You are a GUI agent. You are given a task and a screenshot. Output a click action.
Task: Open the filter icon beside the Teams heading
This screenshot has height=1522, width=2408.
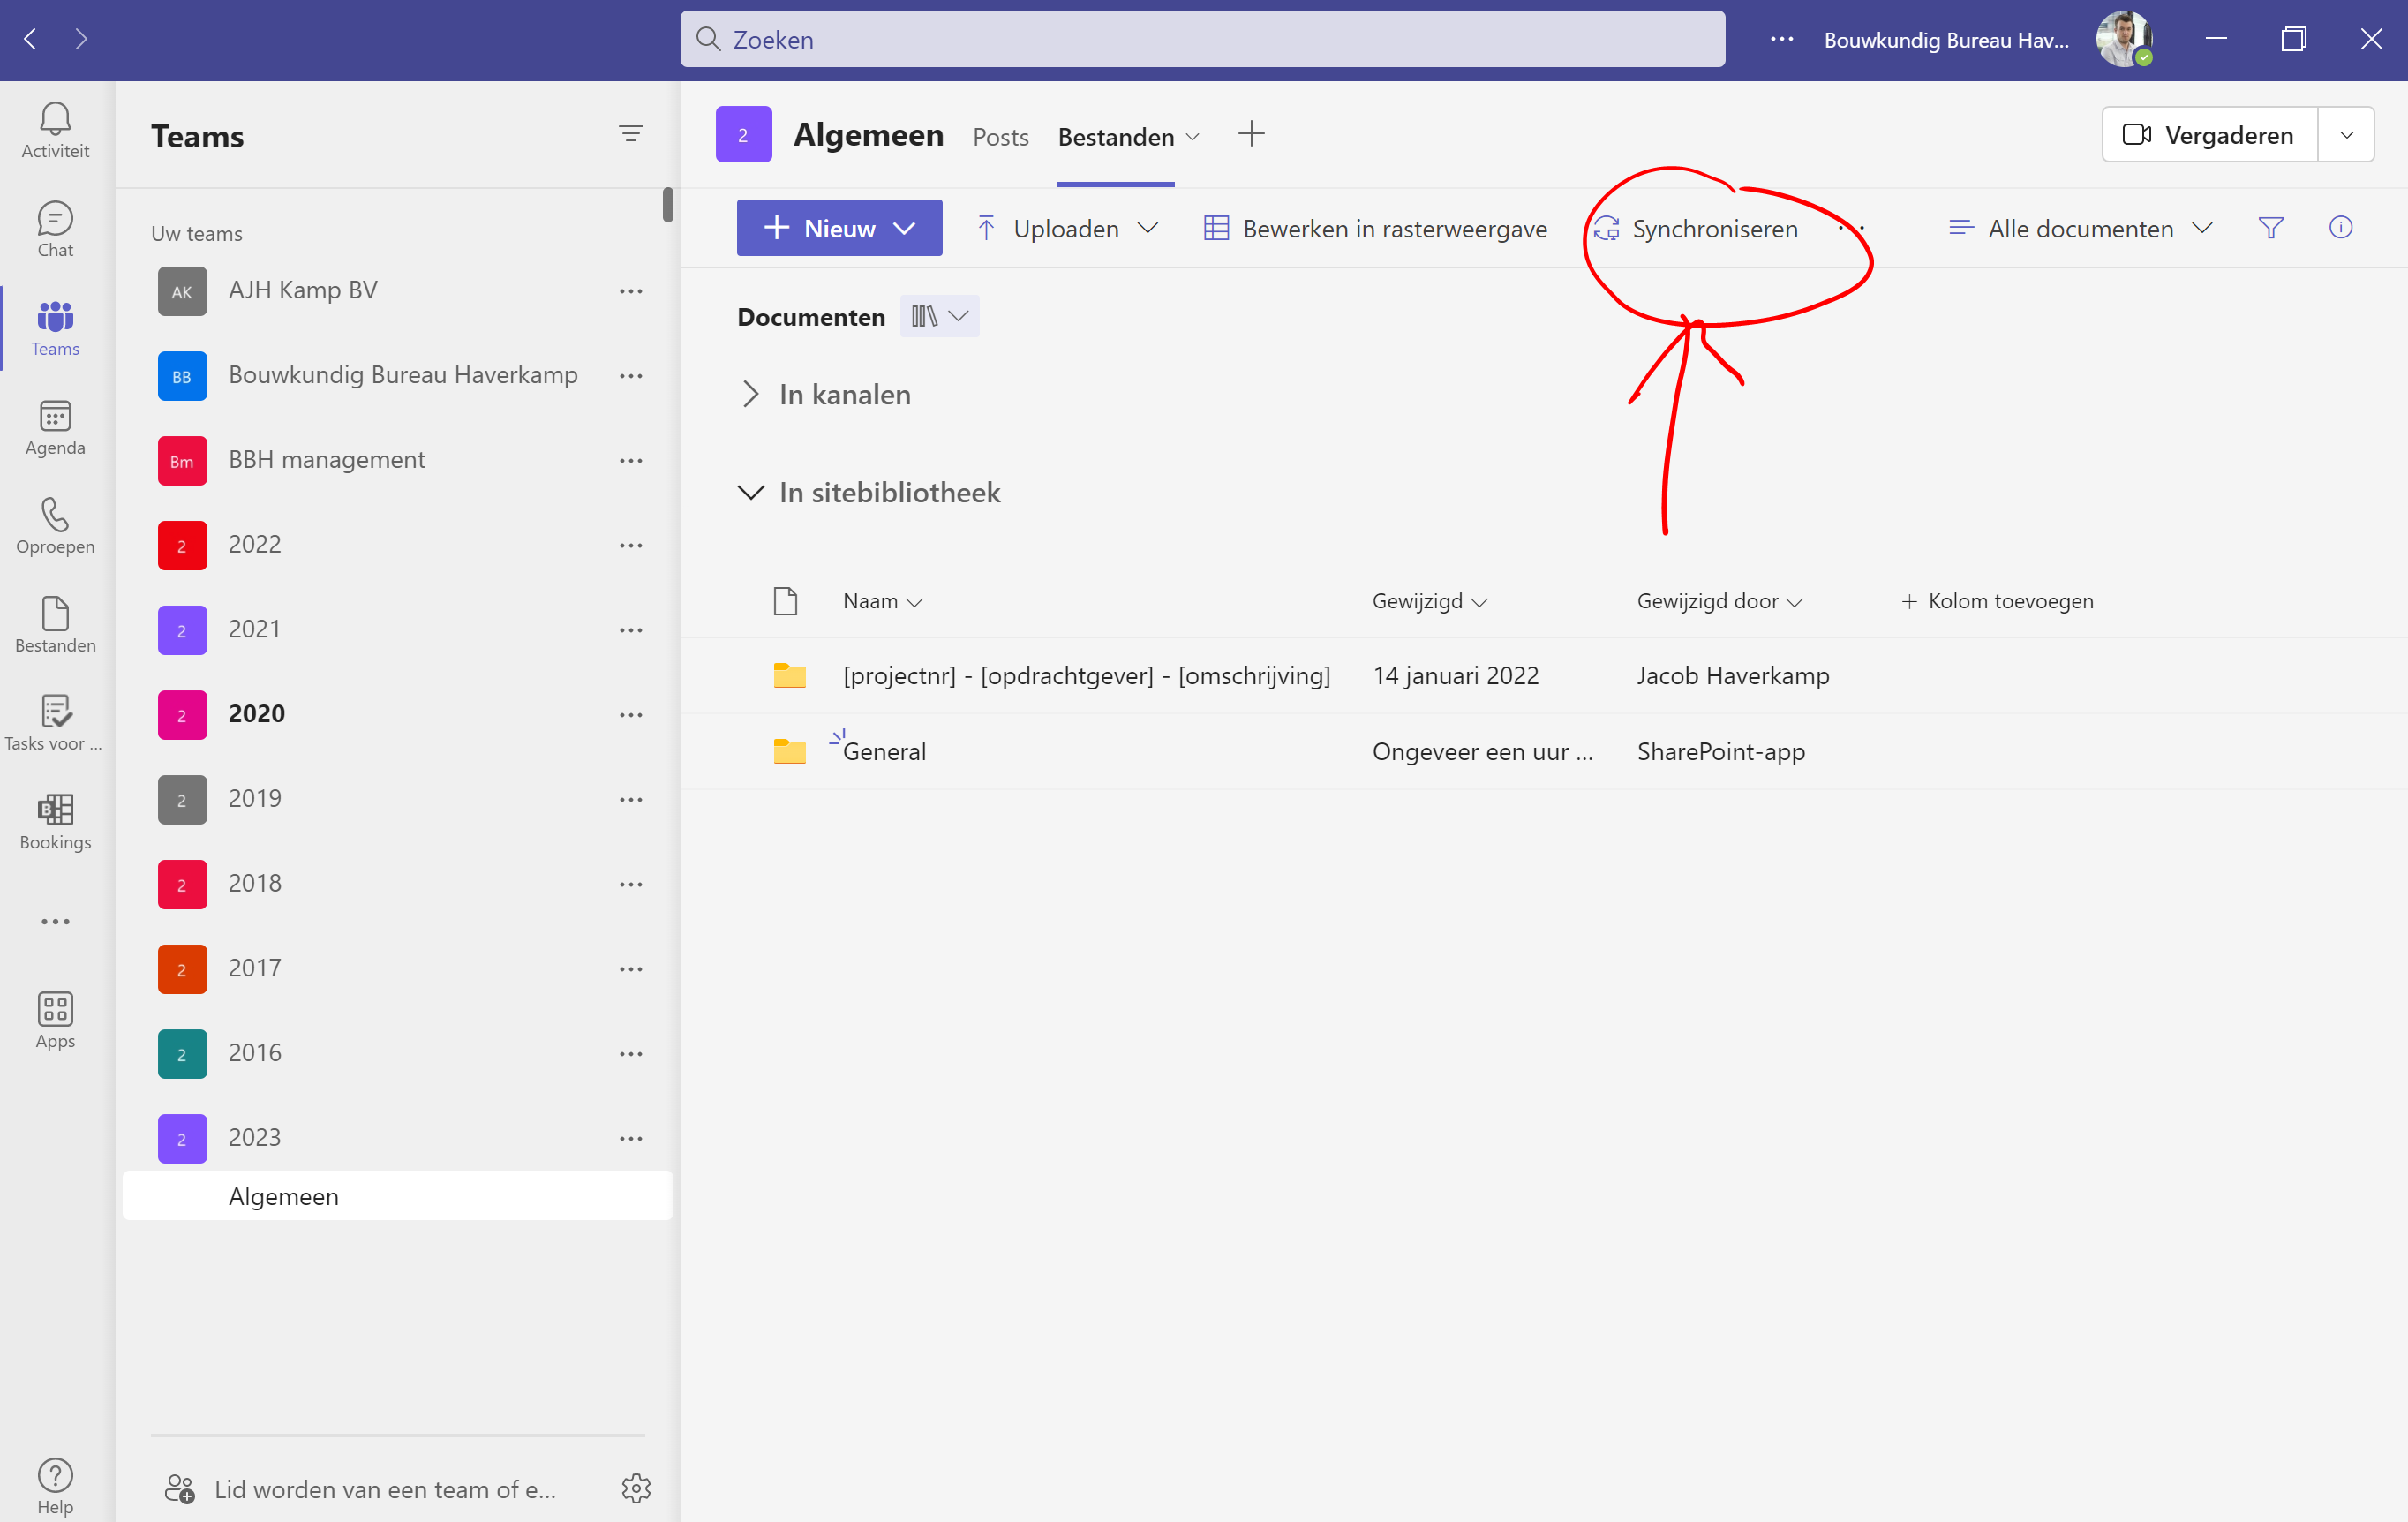pos(630,134)
